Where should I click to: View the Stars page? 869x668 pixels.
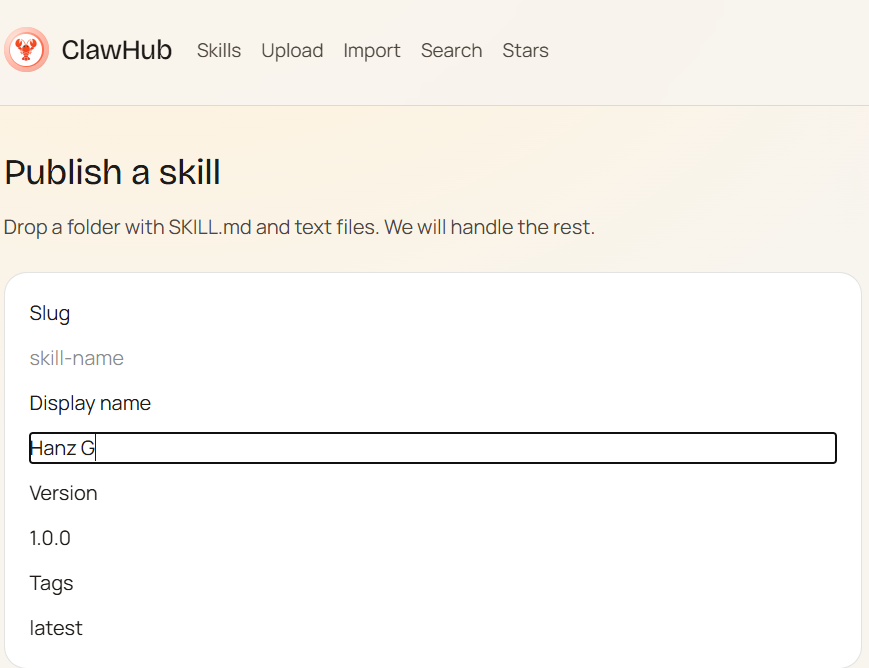coord(525,50)
